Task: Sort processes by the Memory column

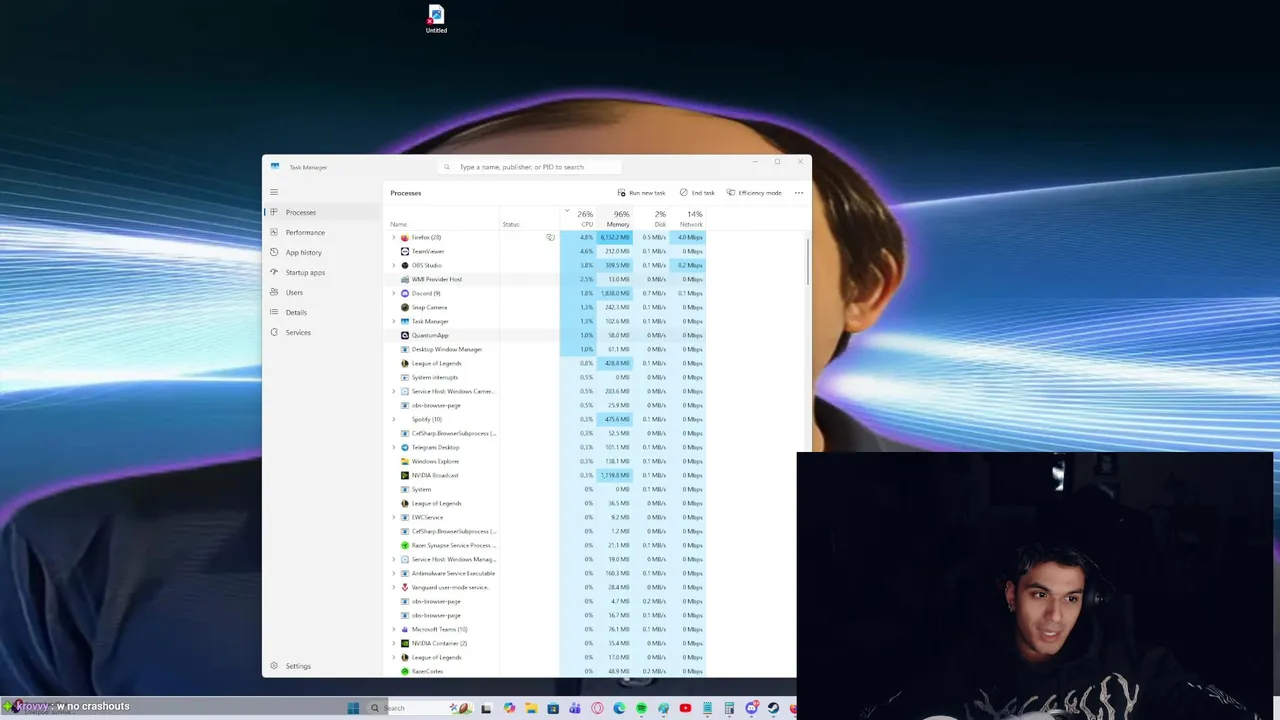Action: 614,218
